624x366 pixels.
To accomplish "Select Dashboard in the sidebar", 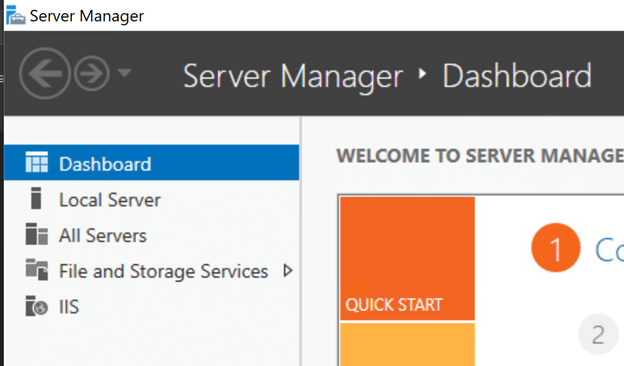I will [x=152, y=163].
